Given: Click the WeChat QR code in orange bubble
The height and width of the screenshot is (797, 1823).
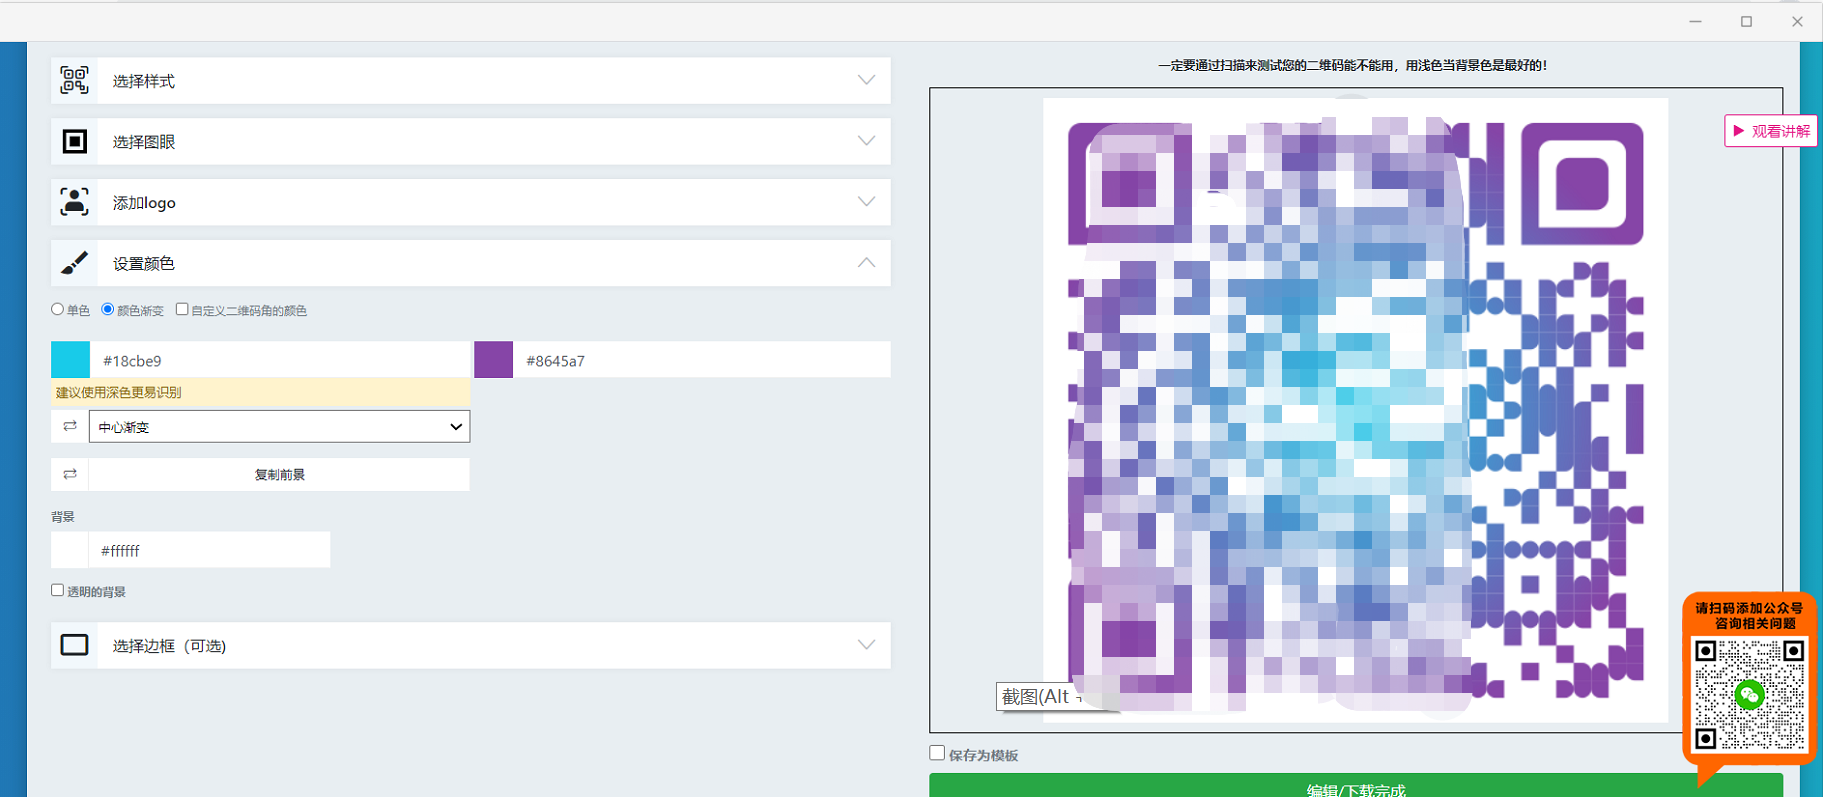Looking at the screenshot, I should (x=1749, y=694).
